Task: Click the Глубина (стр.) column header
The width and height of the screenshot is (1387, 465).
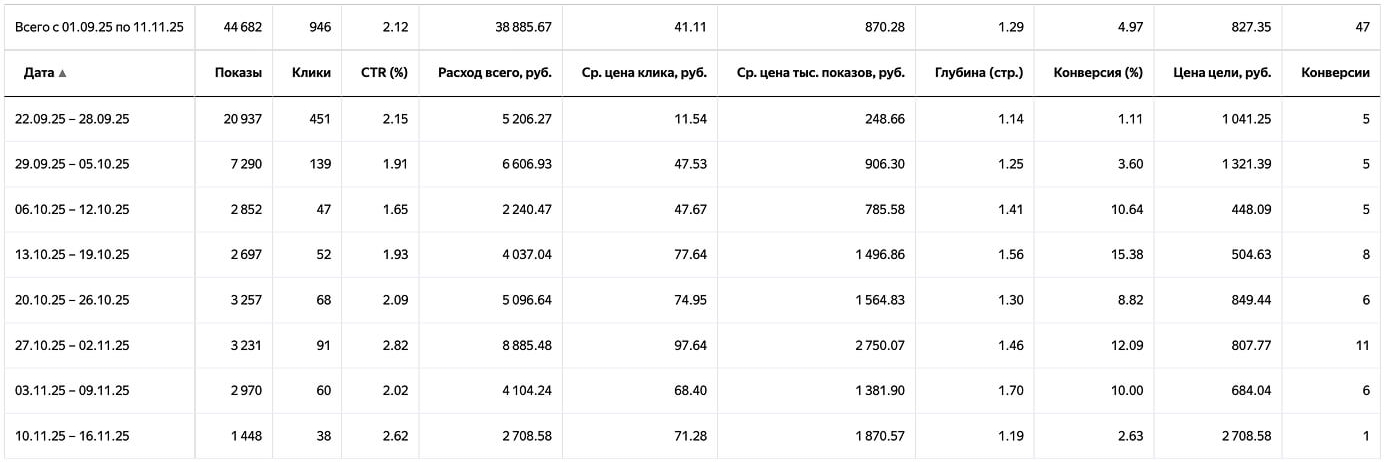Action: coord(979,73)
